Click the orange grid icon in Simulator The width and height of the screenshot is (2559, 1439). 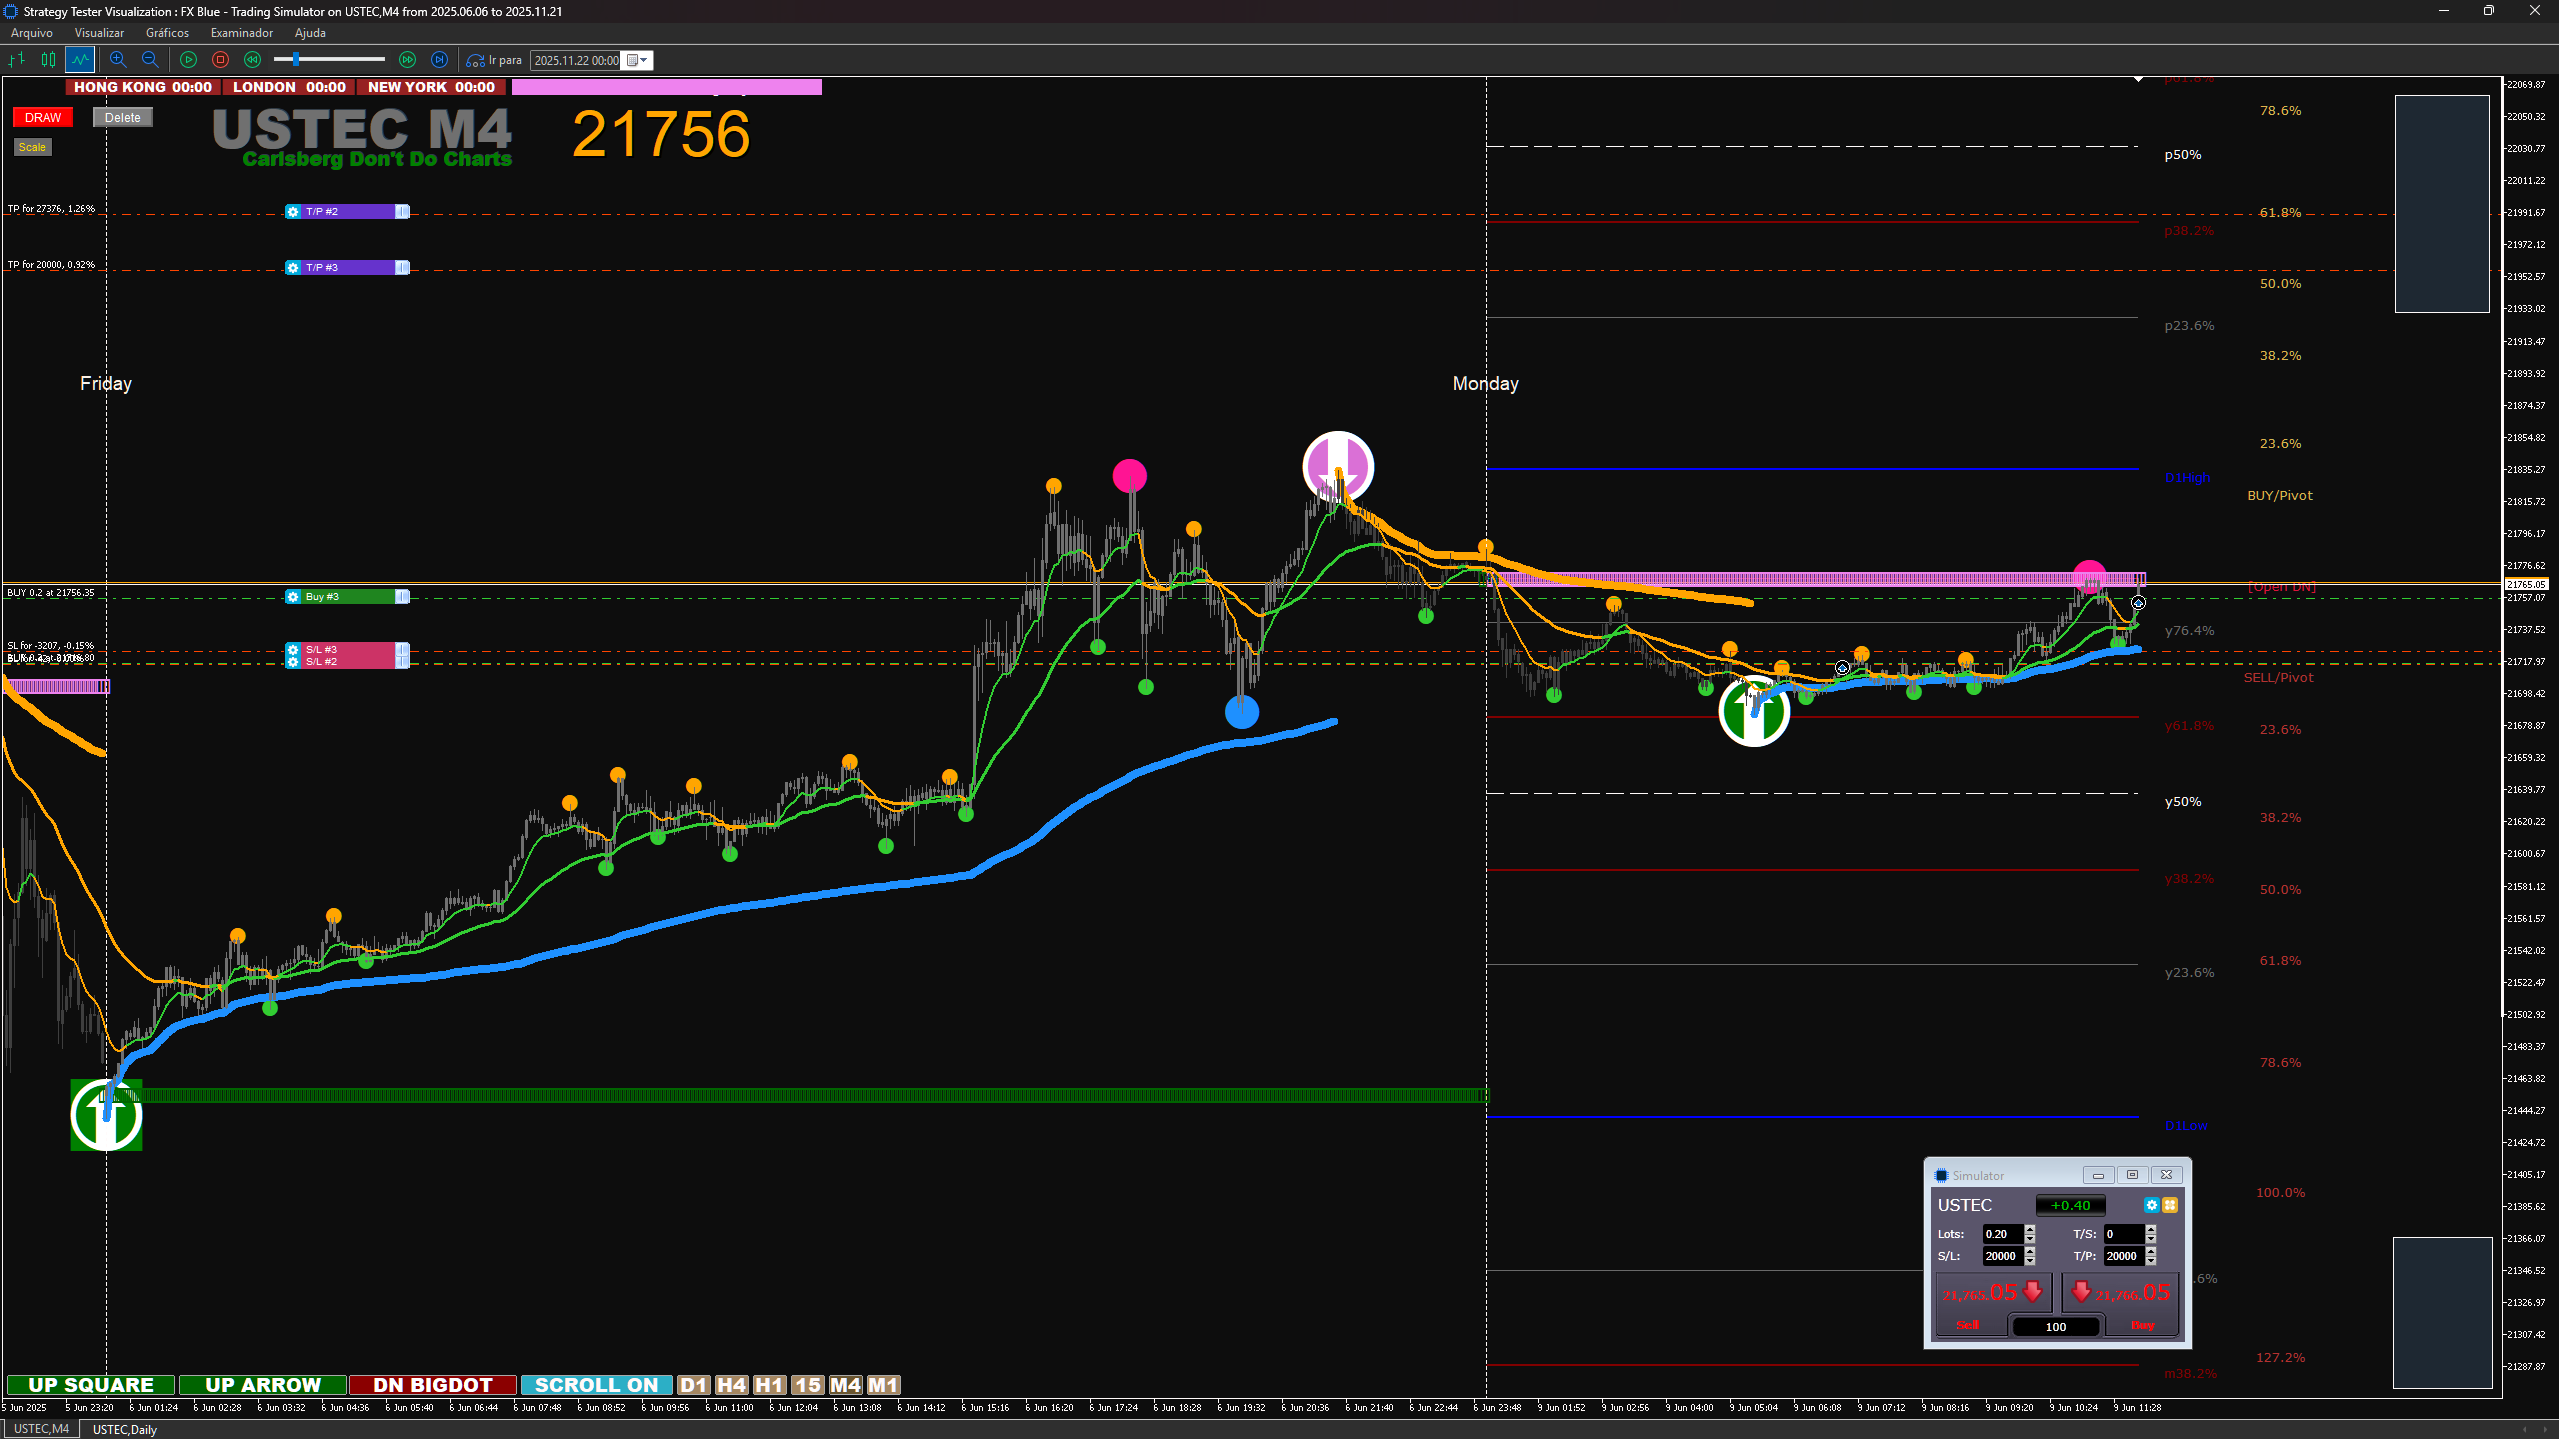click(2170, 1205)
